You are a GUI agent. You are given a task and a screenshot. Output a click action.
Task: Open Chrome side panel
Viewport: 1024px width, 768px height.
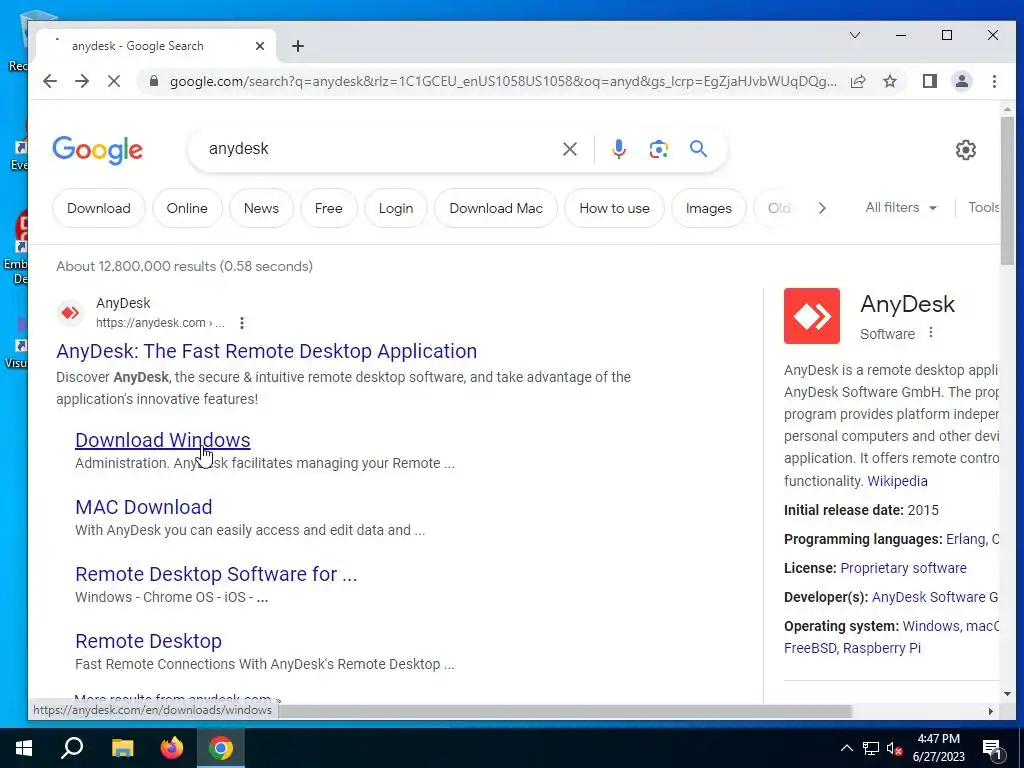(930, 81)
